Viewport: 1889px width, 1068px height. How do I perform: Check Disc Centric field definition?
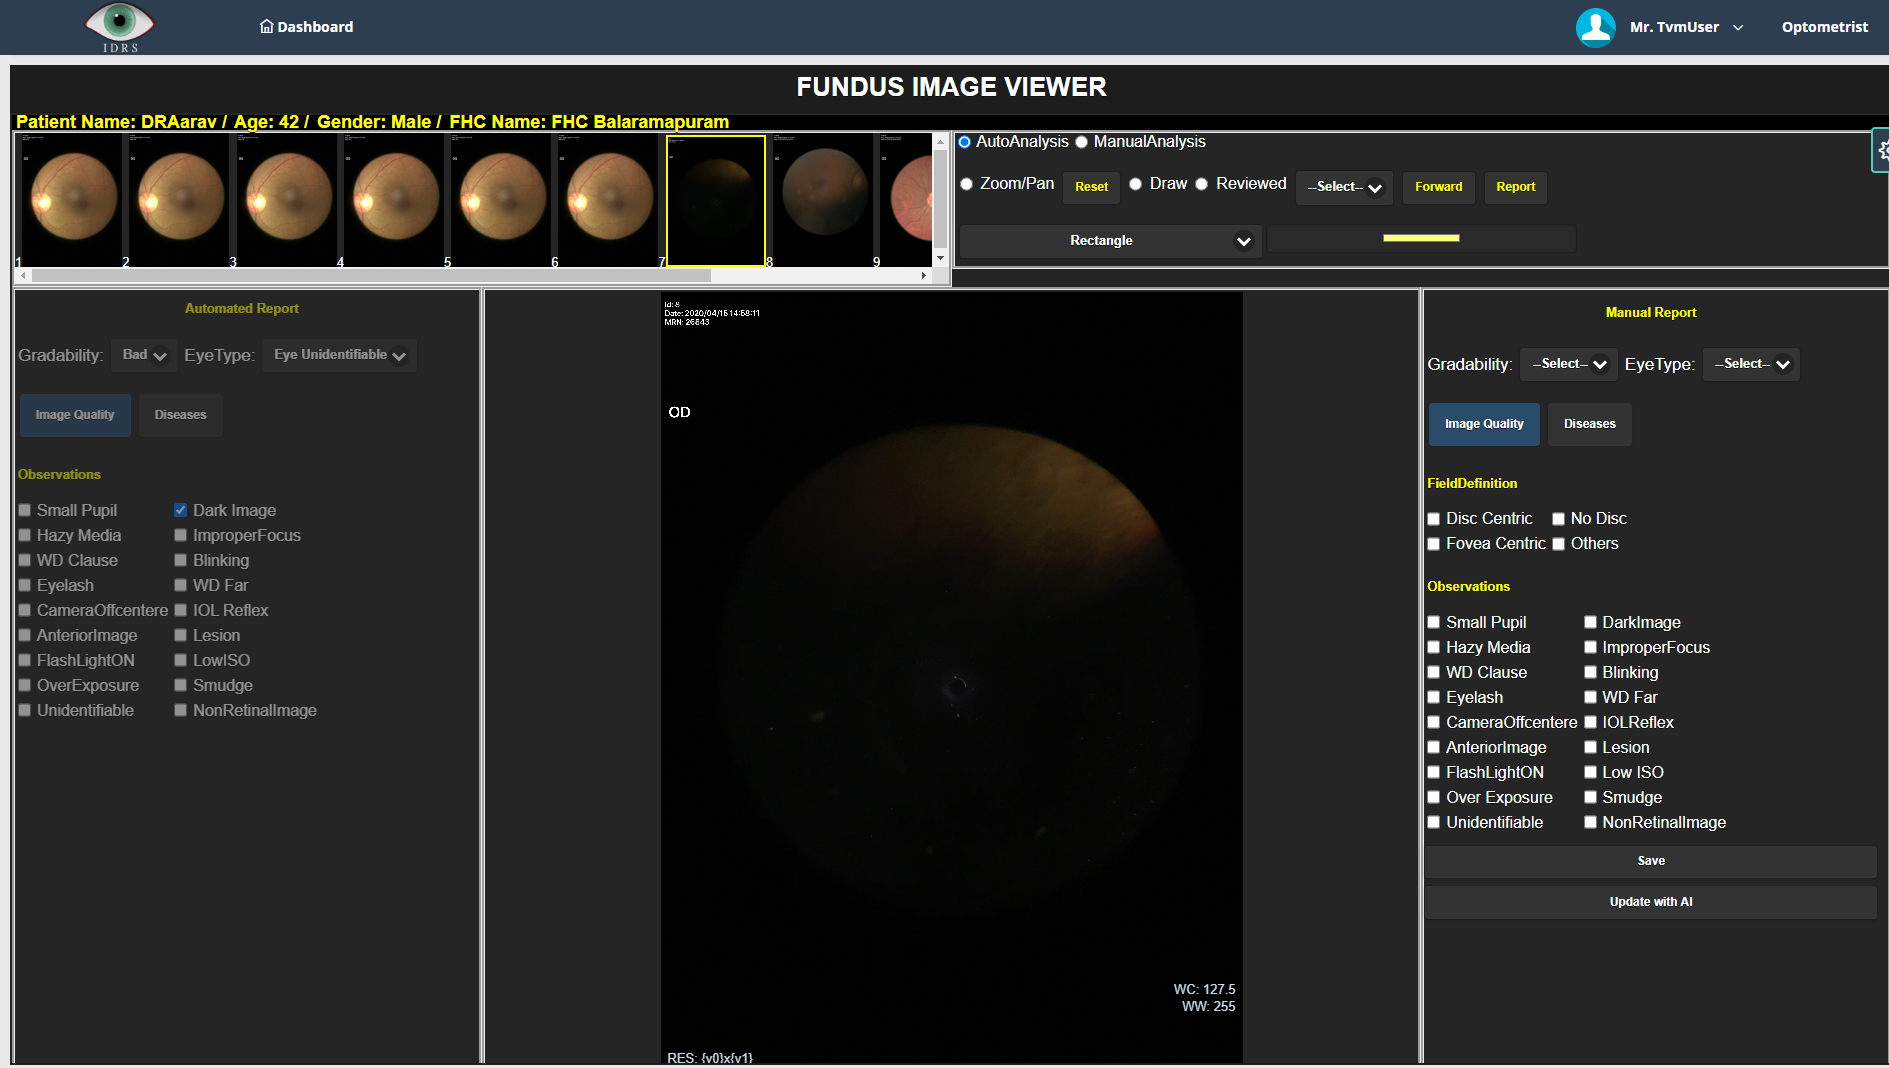tap(1434, 519)
